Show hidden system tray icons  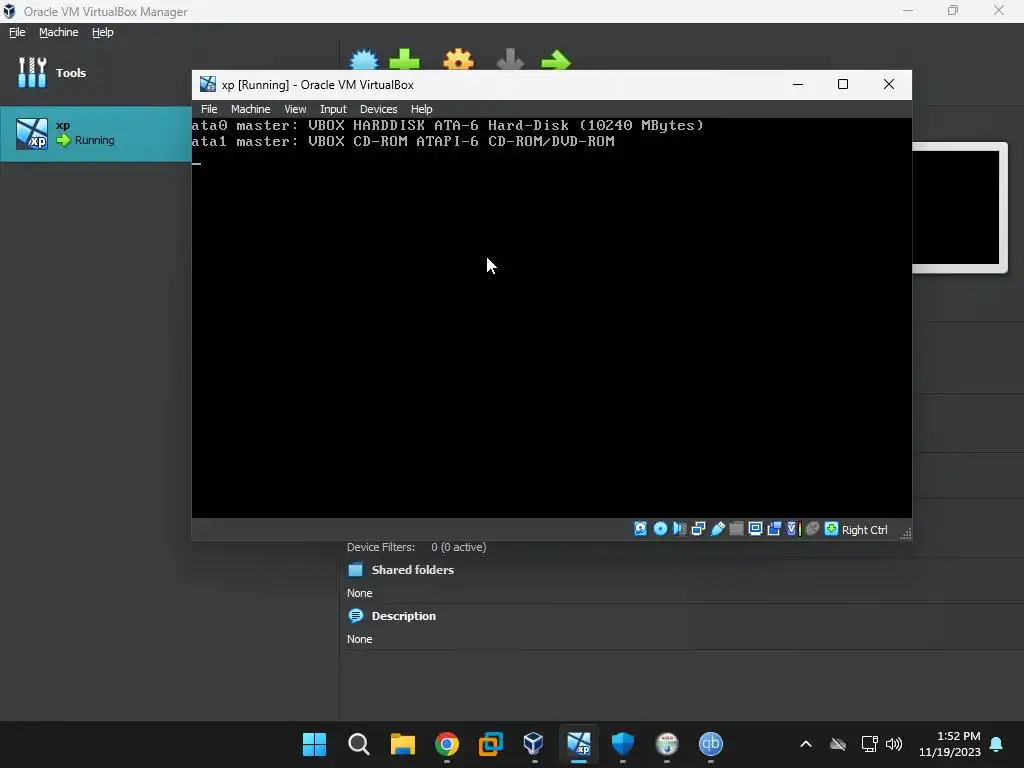pyautogui.click(x=806, y=744)
